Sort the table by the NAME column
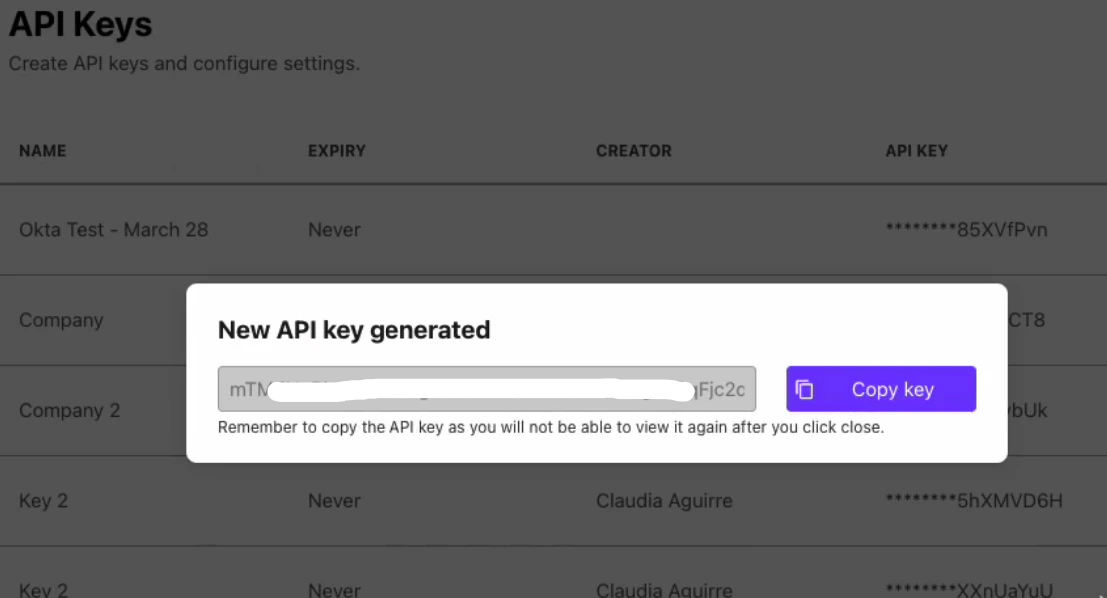Image resolution: width=1107 pixels, height=598 pixels. coord(42,151)
